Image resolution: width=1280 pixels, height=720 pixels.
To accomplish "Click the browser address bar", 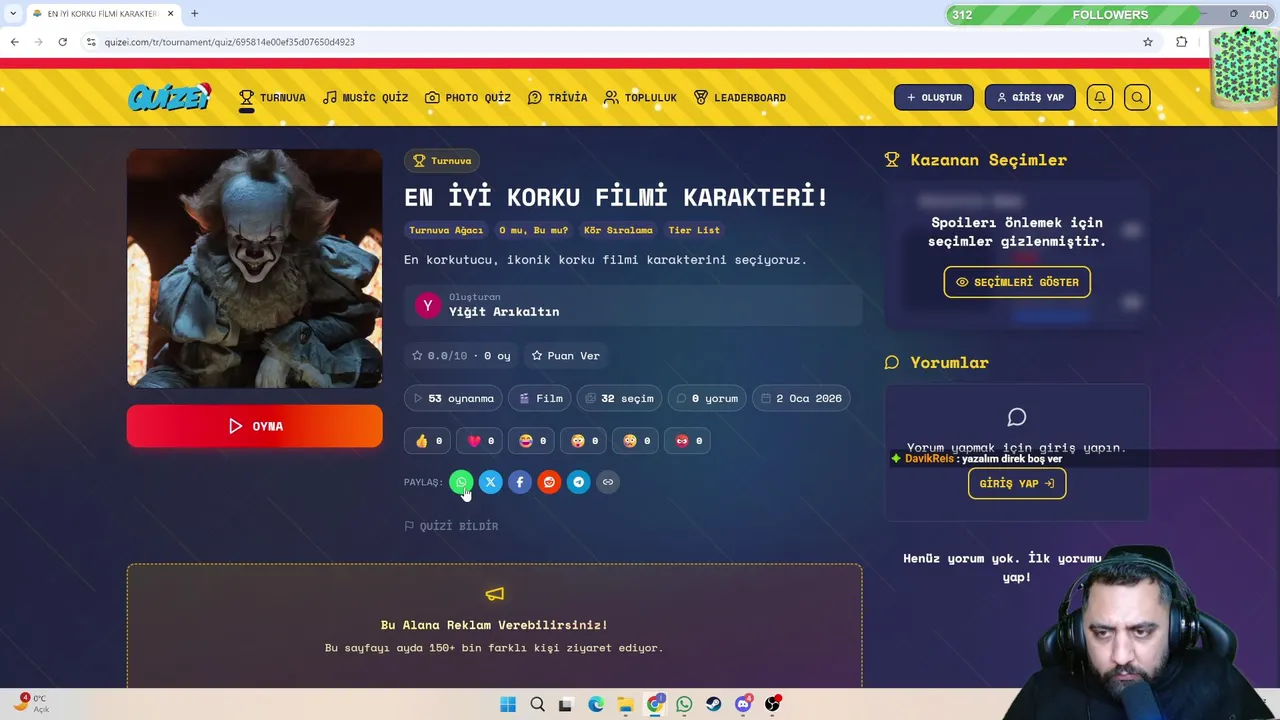I will pyautogui.click(x=610, y=42).
